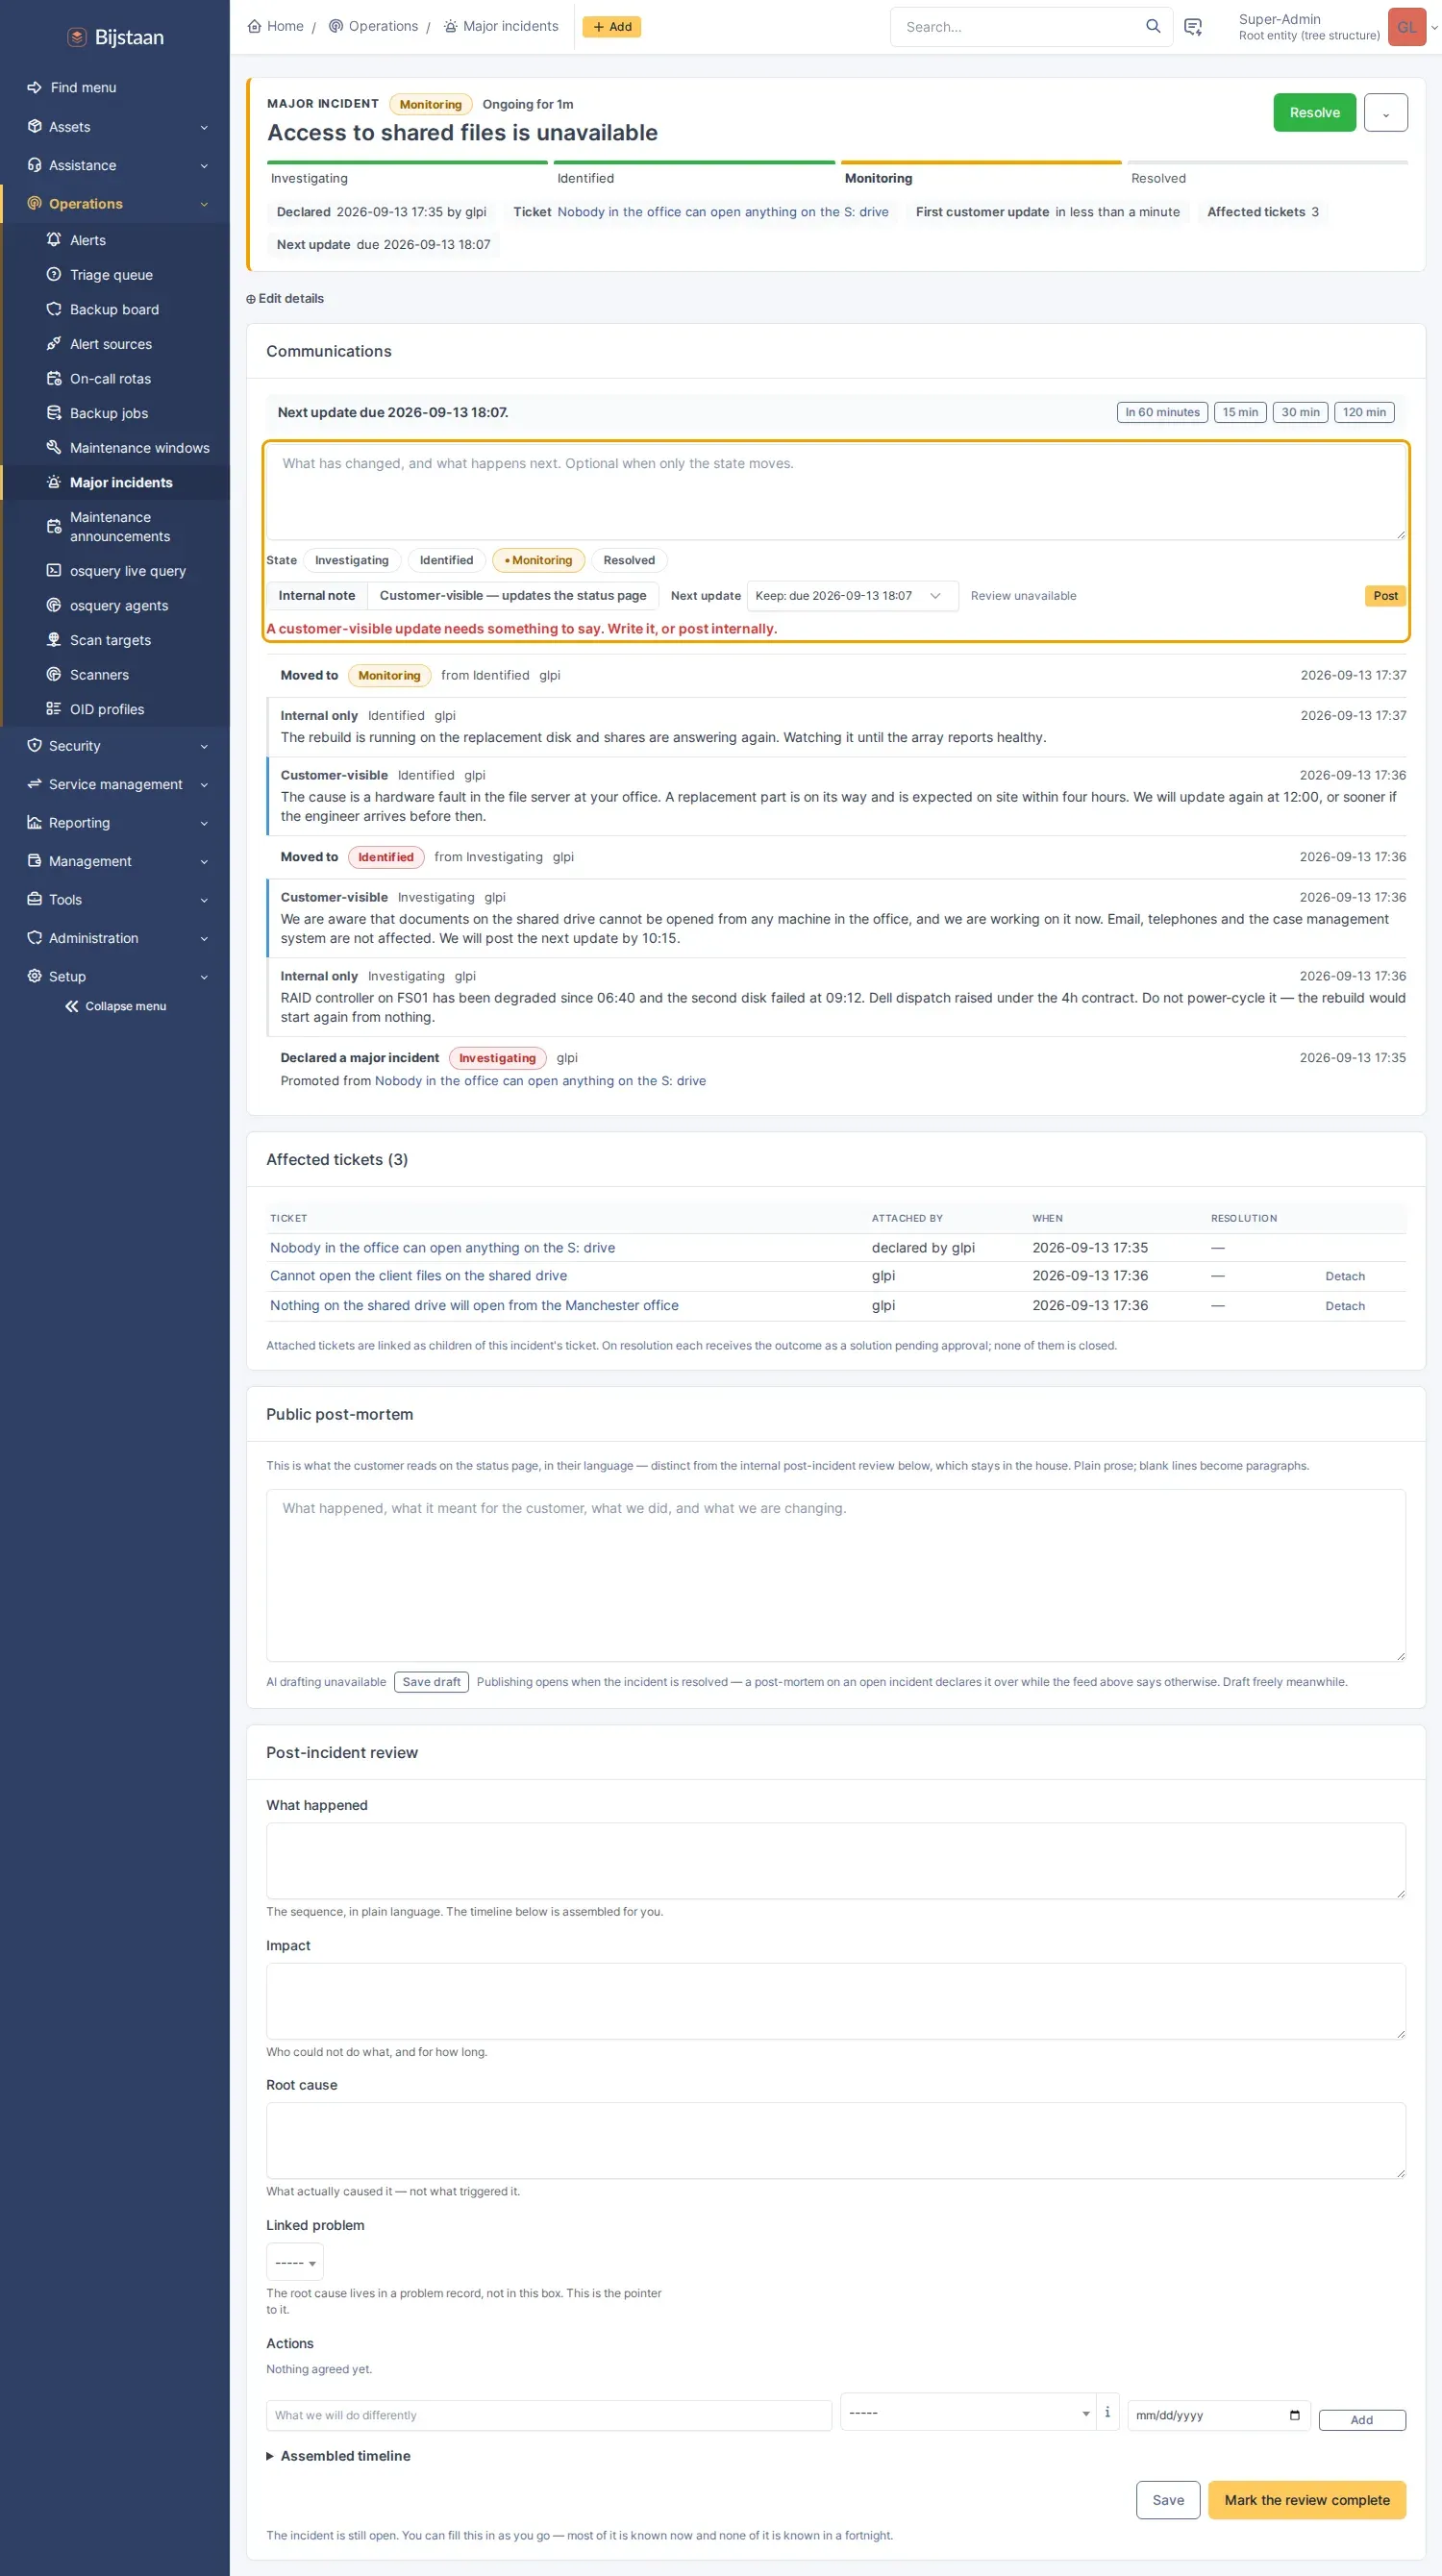The image size is (1442, 2576).
Task: Open the Security sidebar menu
Action: tap(115, 746)
